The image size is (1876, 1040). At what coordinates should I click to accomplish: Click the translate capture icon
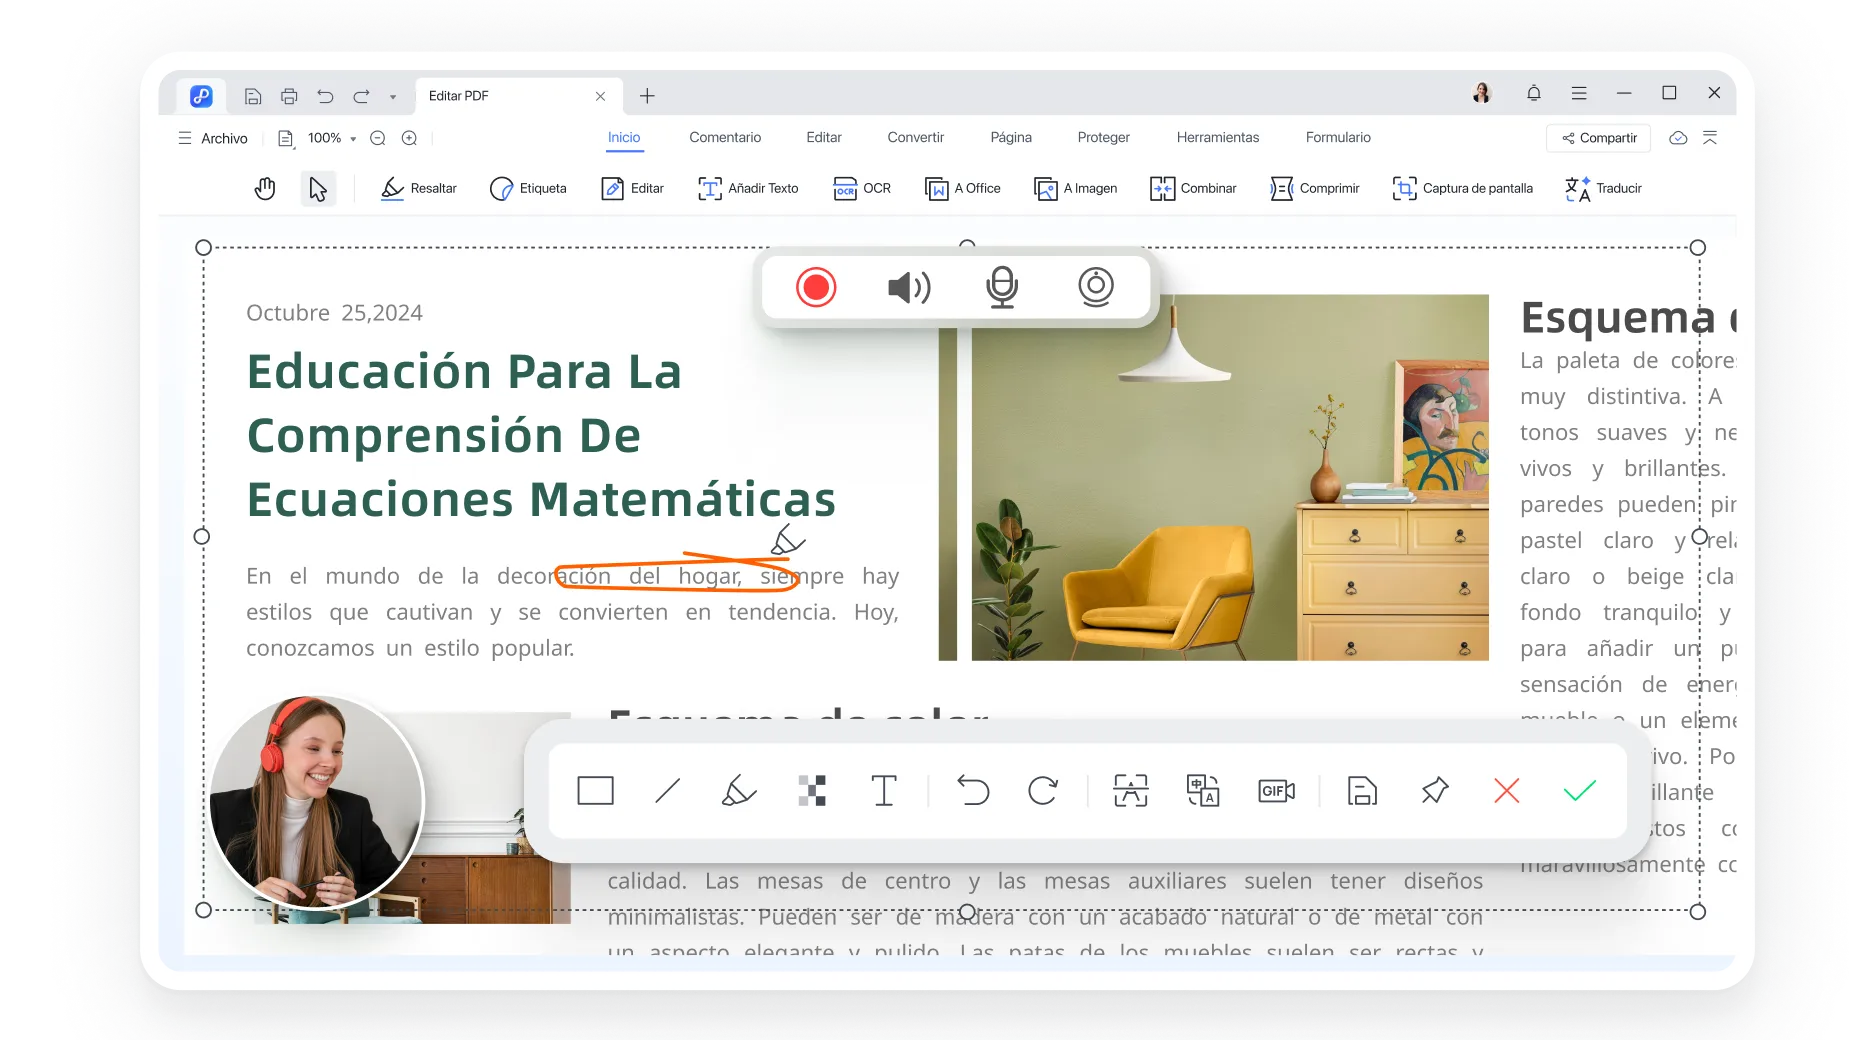pyautogui.click(x=1203, y=791)
